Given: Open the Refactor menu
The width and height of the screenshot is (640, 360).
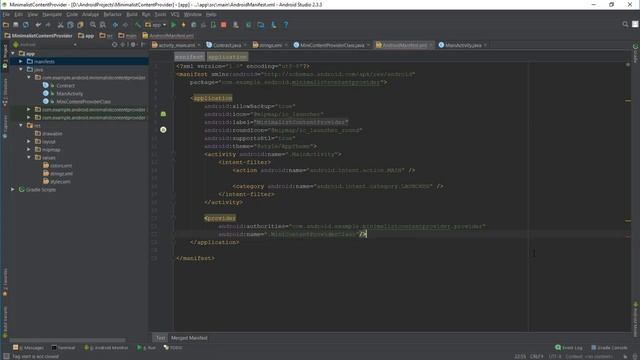Looking at the screenshot, I should [x=112, y=14].
